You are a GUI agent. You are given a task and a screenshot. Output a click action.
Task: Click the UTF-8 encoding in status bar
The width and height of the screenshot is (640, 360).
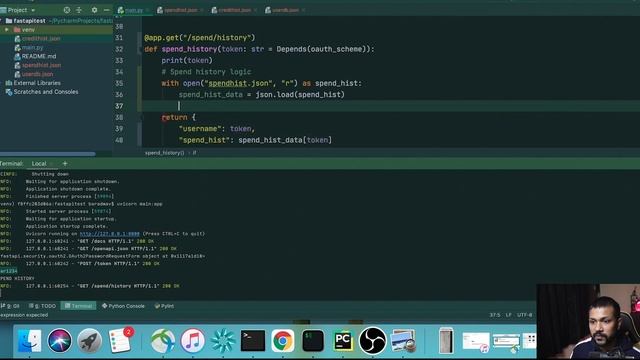(524, 315)
